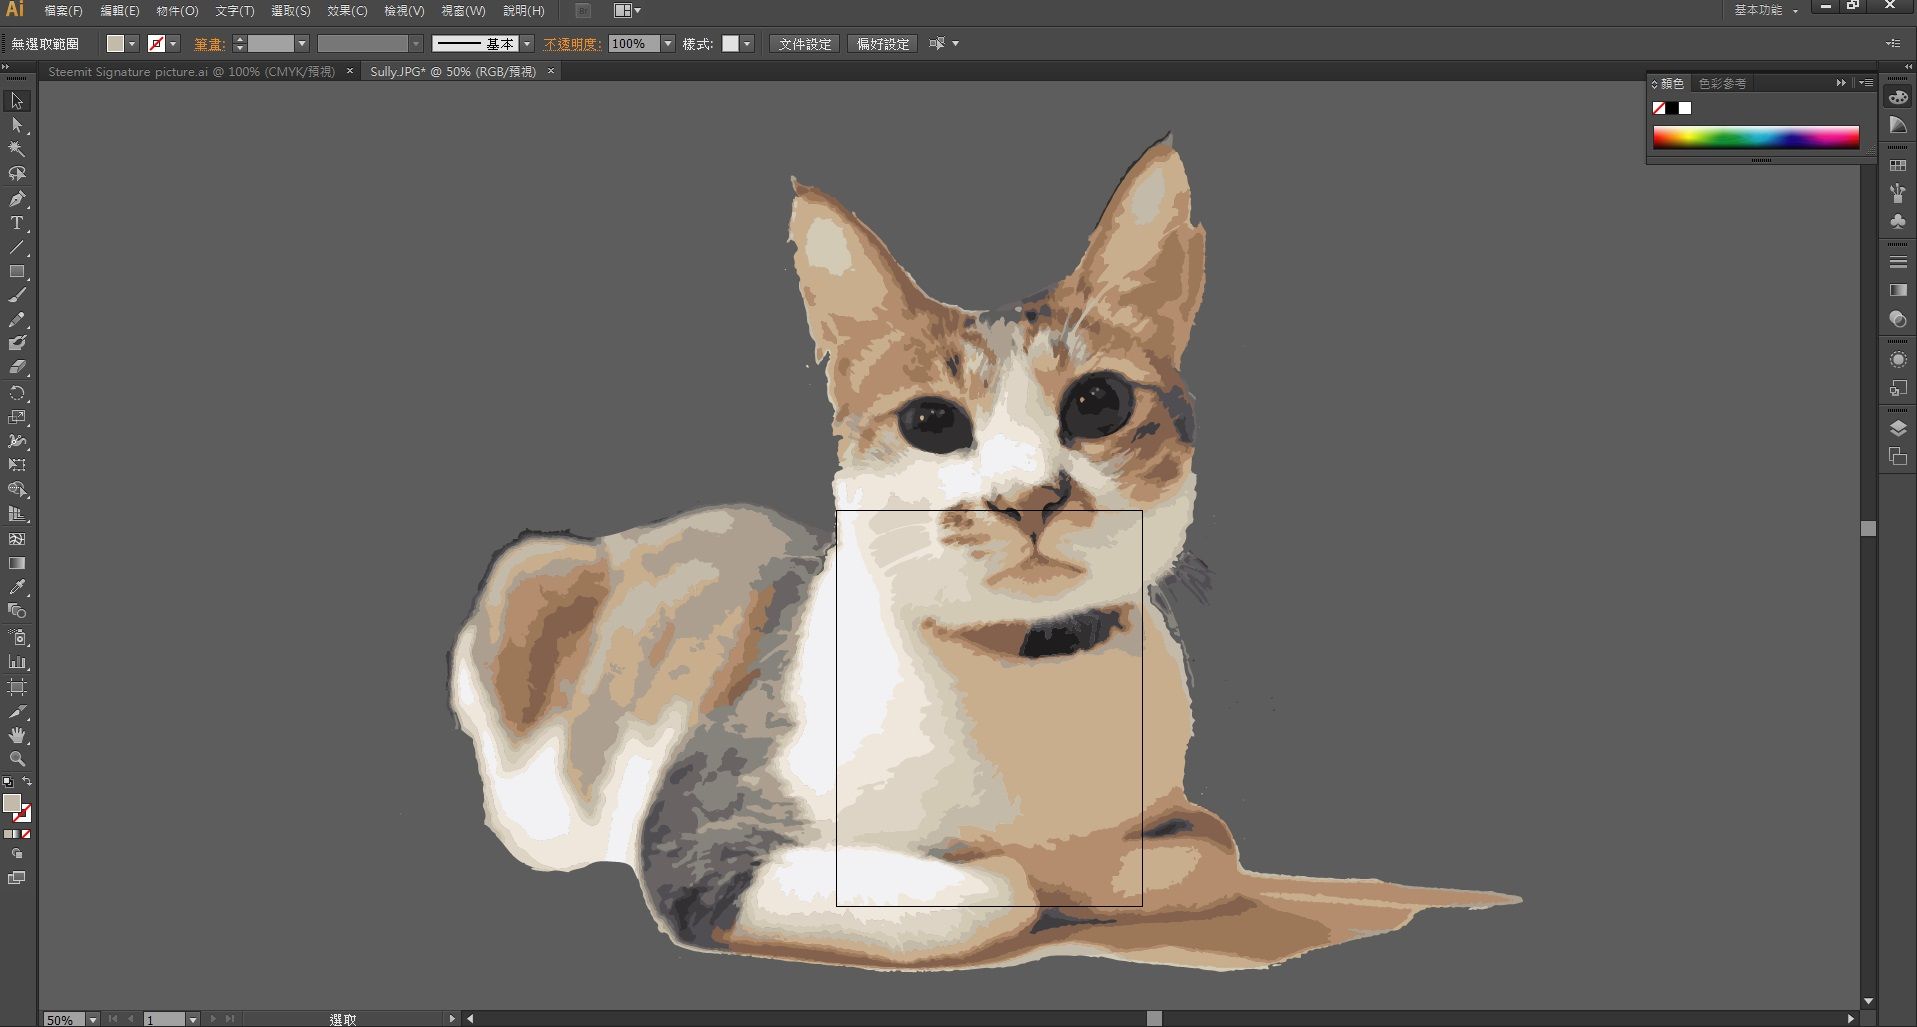Viewport: 1917px width, 1027px height.
Task: Select the Eraser tool
Action: pos(17,367)
